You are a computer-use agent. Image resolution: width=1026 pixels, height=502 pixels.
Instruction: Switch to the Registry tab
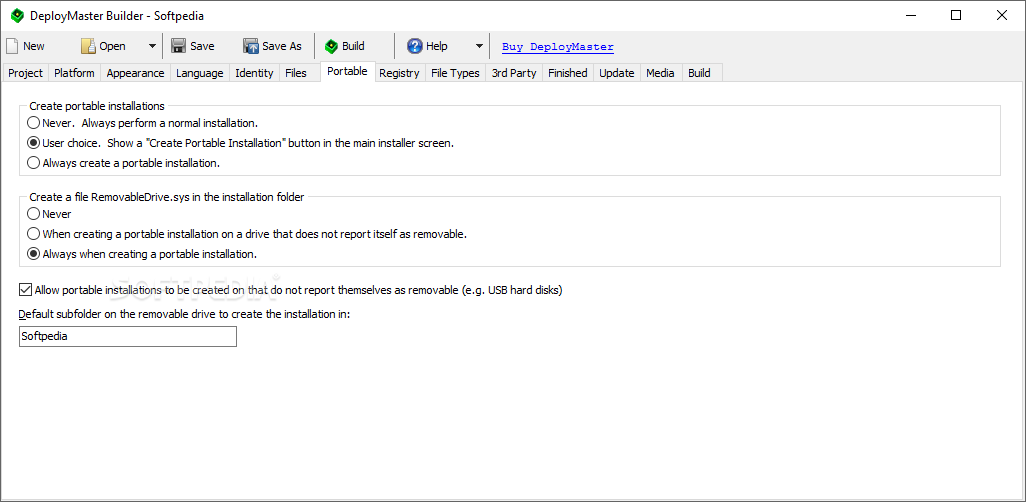pyautogui.click(x=399, y=73)
